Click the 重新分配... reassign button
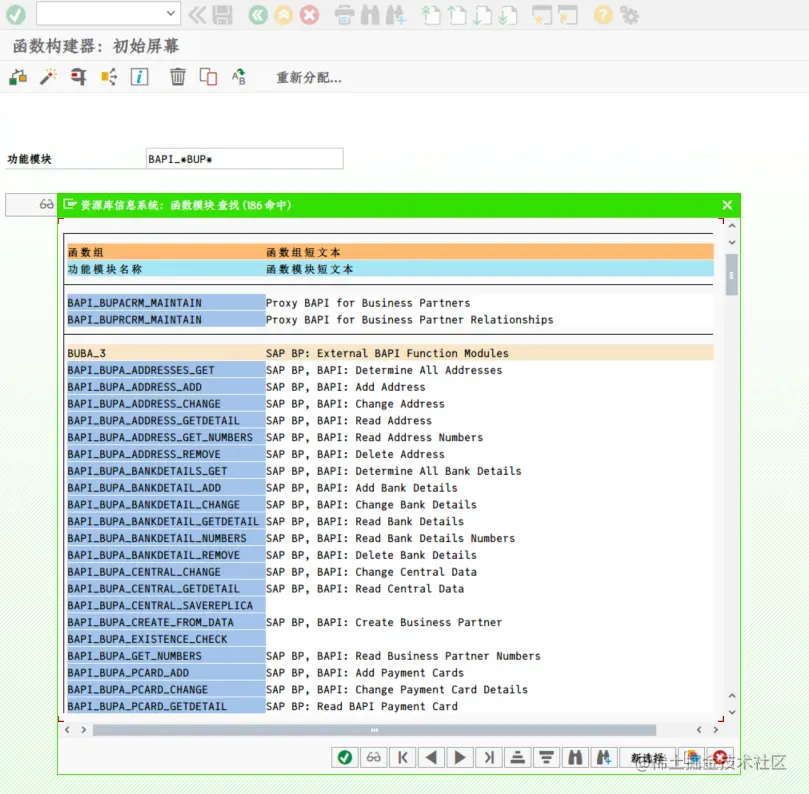The width and height of the screenshot is (809, 794). 309,77
